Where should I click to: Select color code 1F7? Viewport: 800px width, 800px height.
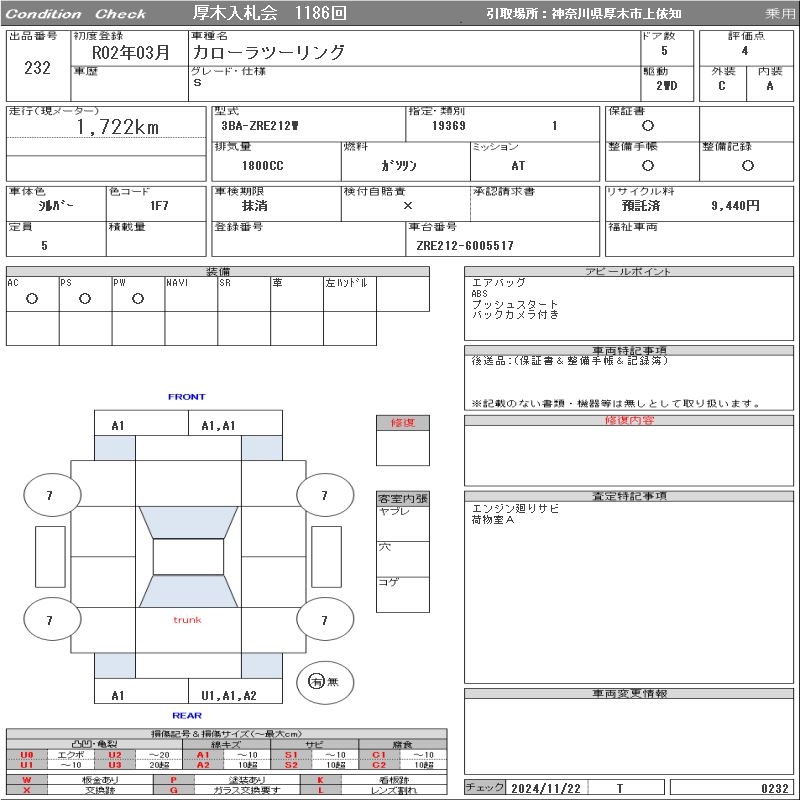pos(159,206)
